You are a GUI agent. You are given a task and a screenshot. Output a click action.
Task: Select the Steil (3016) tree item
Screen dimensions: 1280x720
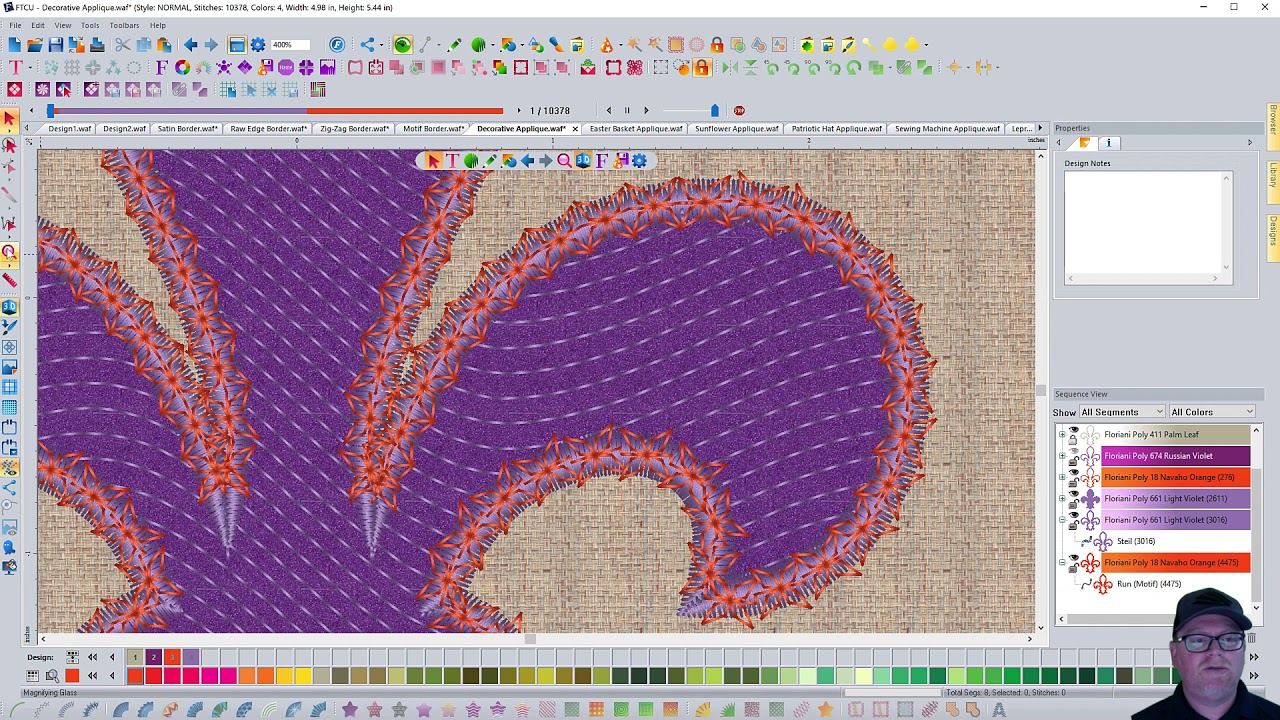(1136, 541)
